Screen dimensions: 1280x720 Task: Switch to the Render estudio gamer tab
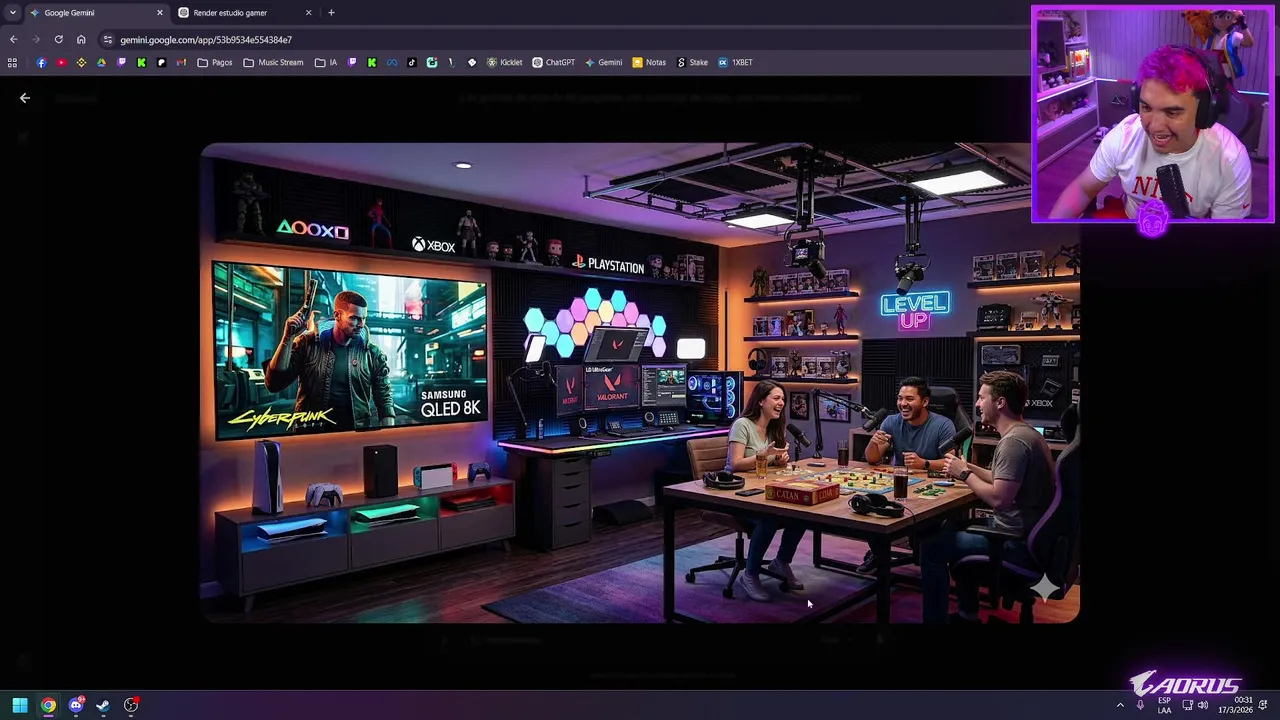[x=245, y=13]
